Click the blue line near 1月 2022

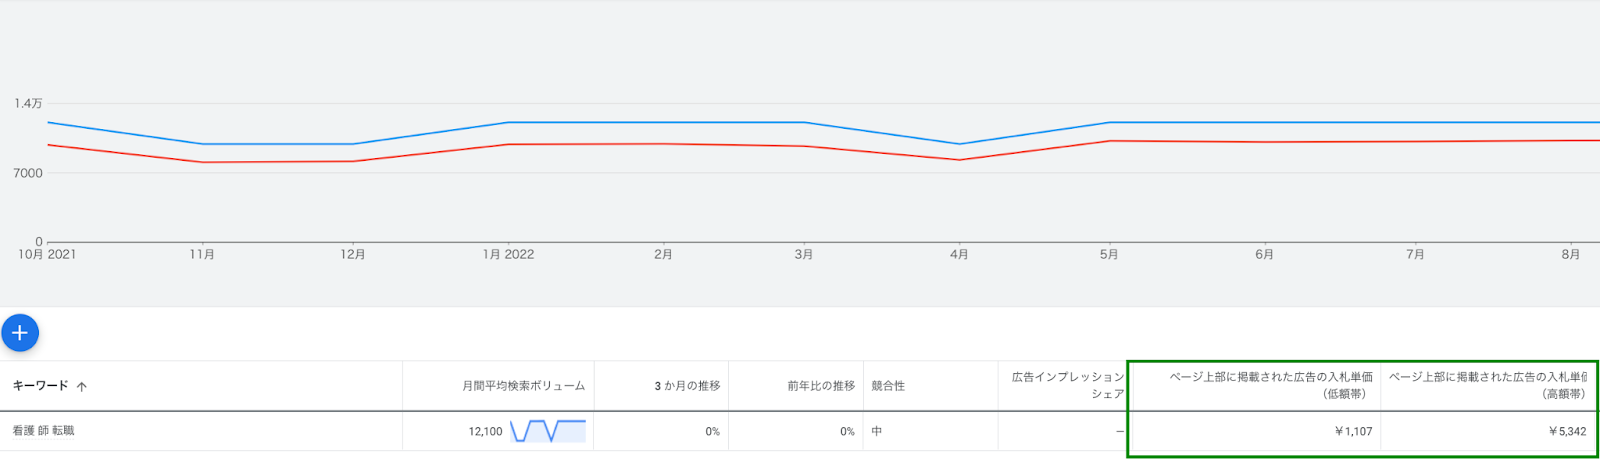(x=508, y=122)
